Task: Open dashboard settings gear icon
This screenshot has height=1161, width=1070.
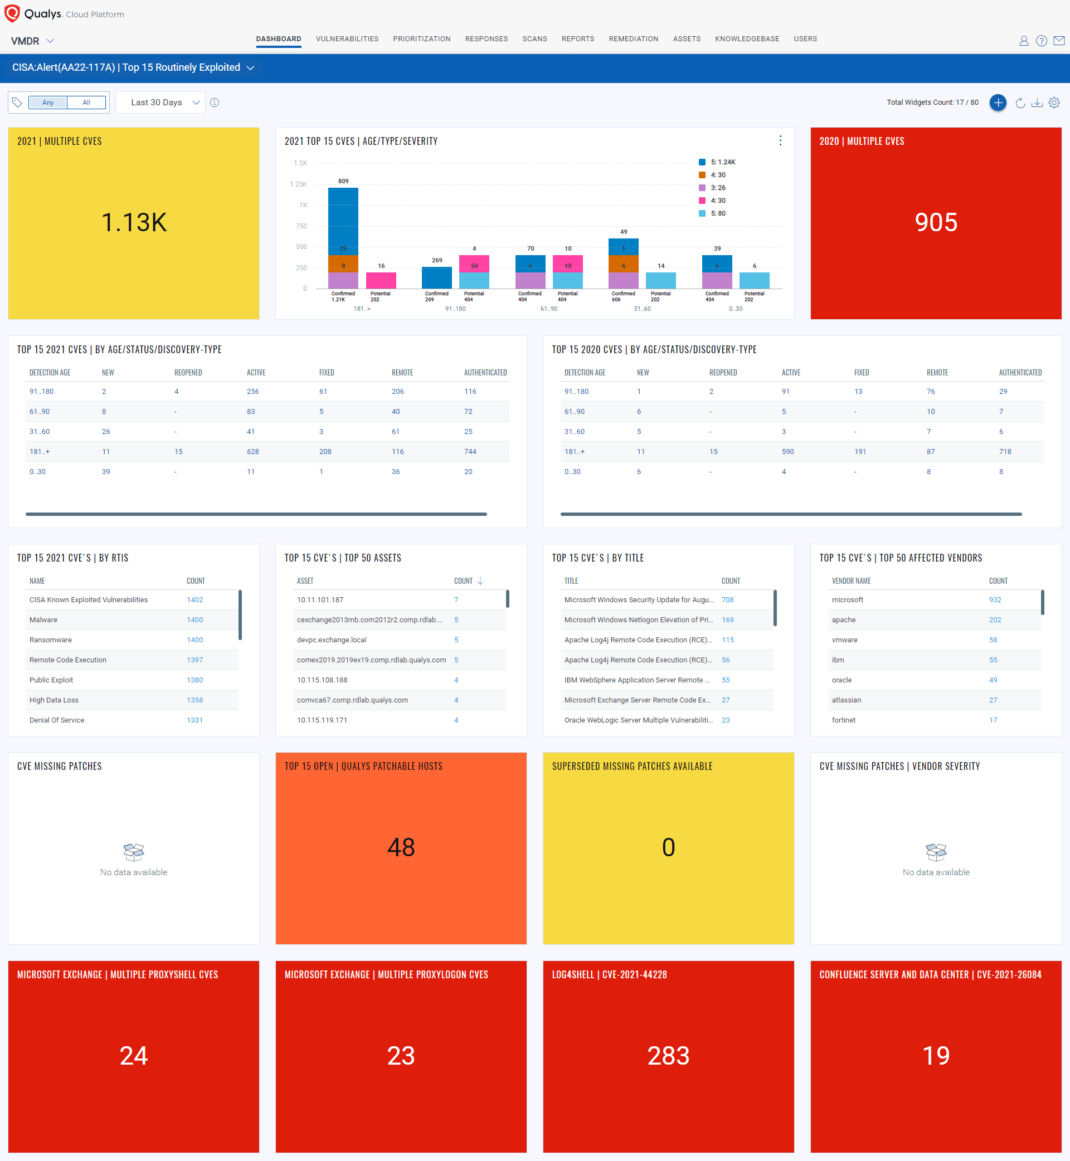Action: [x=1054, y=103]
